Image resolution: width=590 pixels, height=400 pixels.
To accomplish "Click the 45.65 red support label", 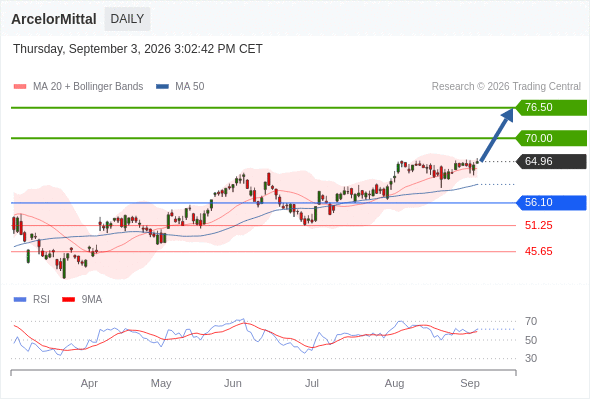I will click(x=538, y=251).
